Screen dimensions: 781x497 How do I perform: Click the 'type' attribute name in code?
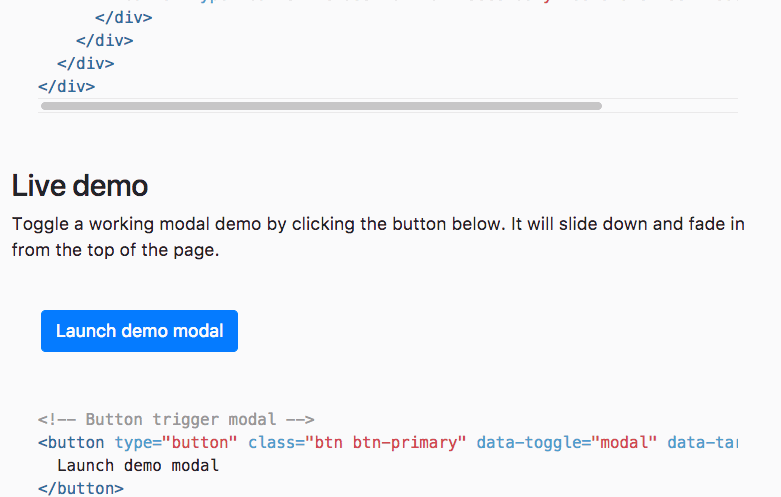133,442
